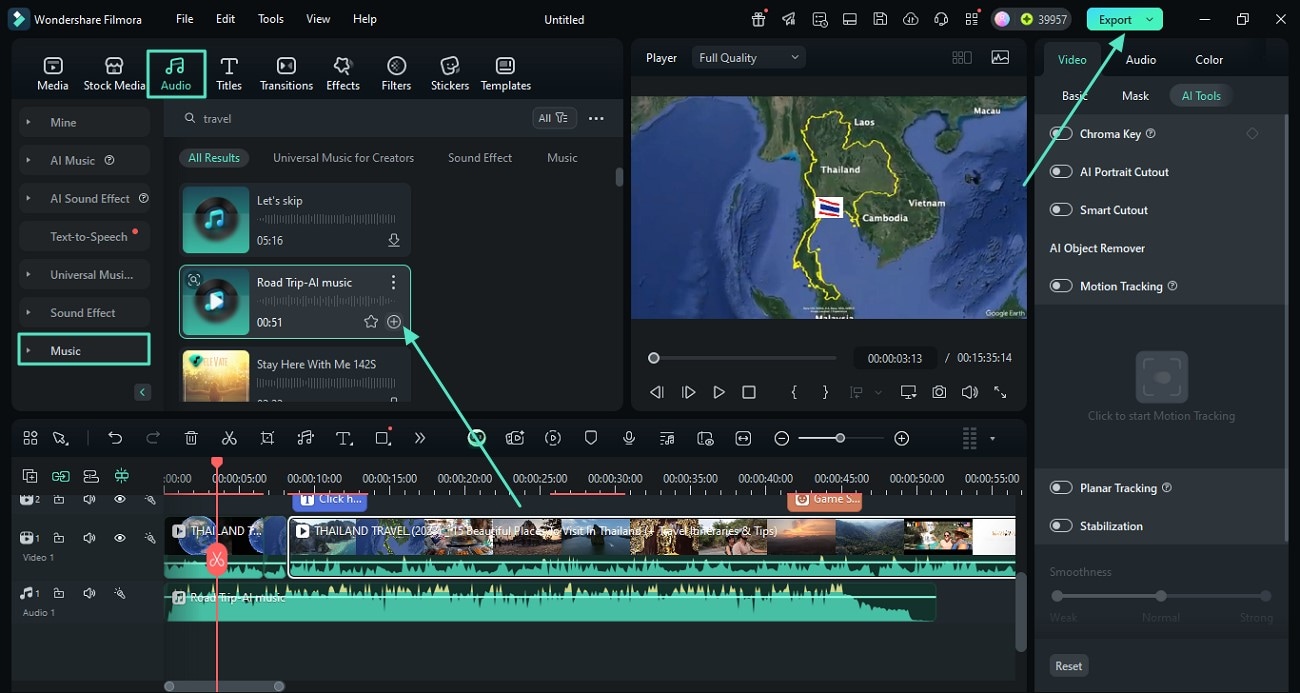The image size is (1300, 693).
Task: Open the Stickers panel
Action: [450, 74]
